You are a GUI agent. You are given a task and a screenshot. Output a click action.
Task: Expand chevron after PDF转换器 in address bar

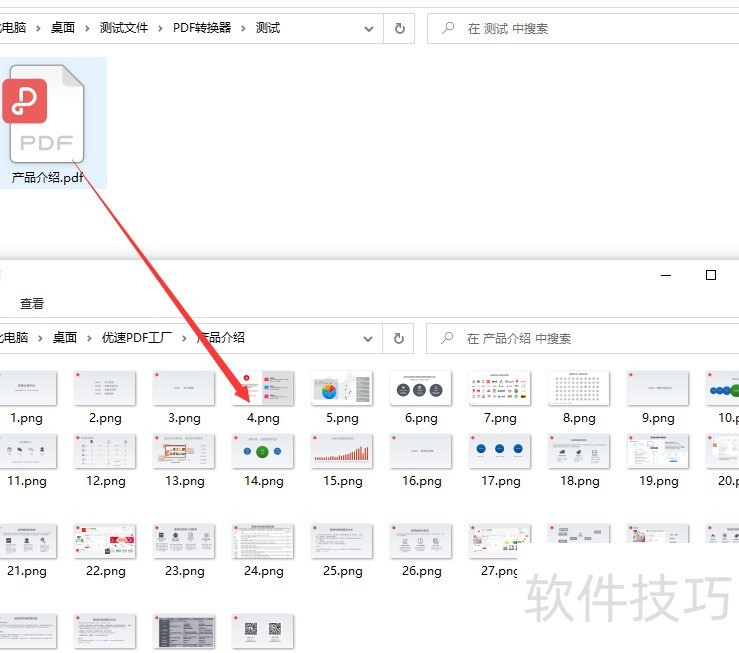[243, 29]
